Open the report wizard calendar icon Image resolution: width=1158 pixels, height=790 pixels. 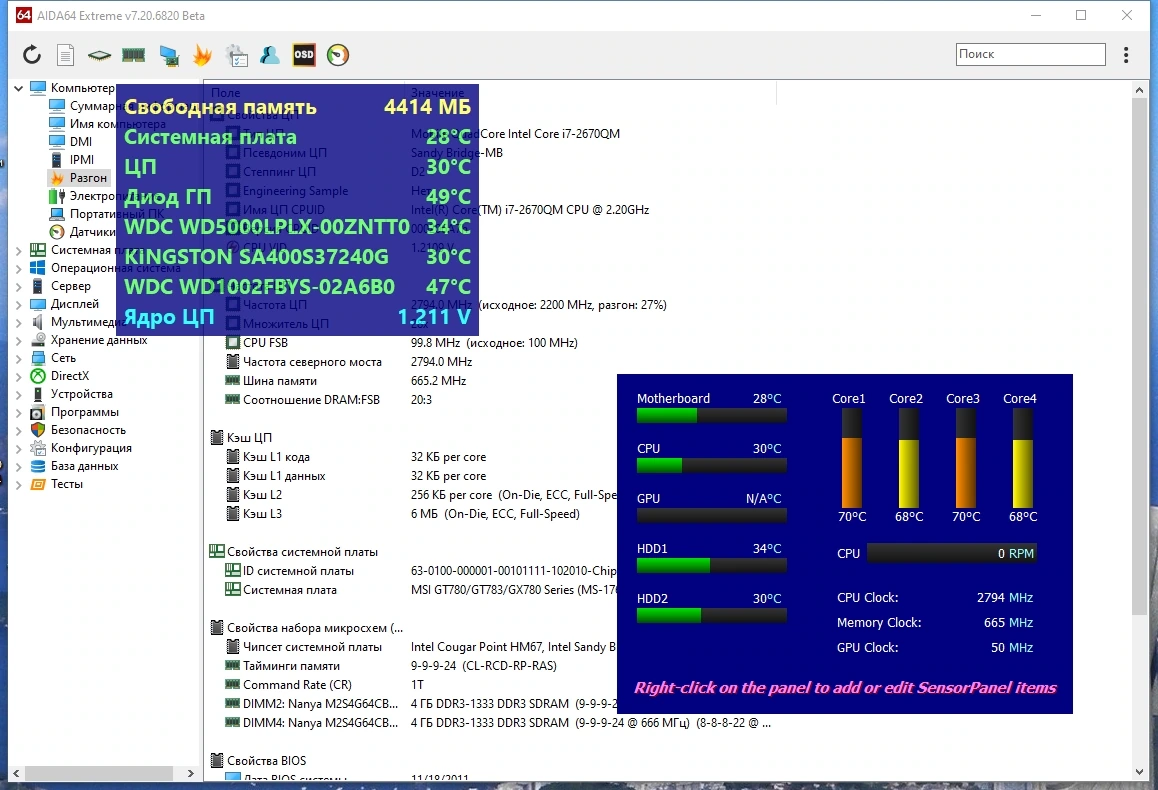(236, 55)
